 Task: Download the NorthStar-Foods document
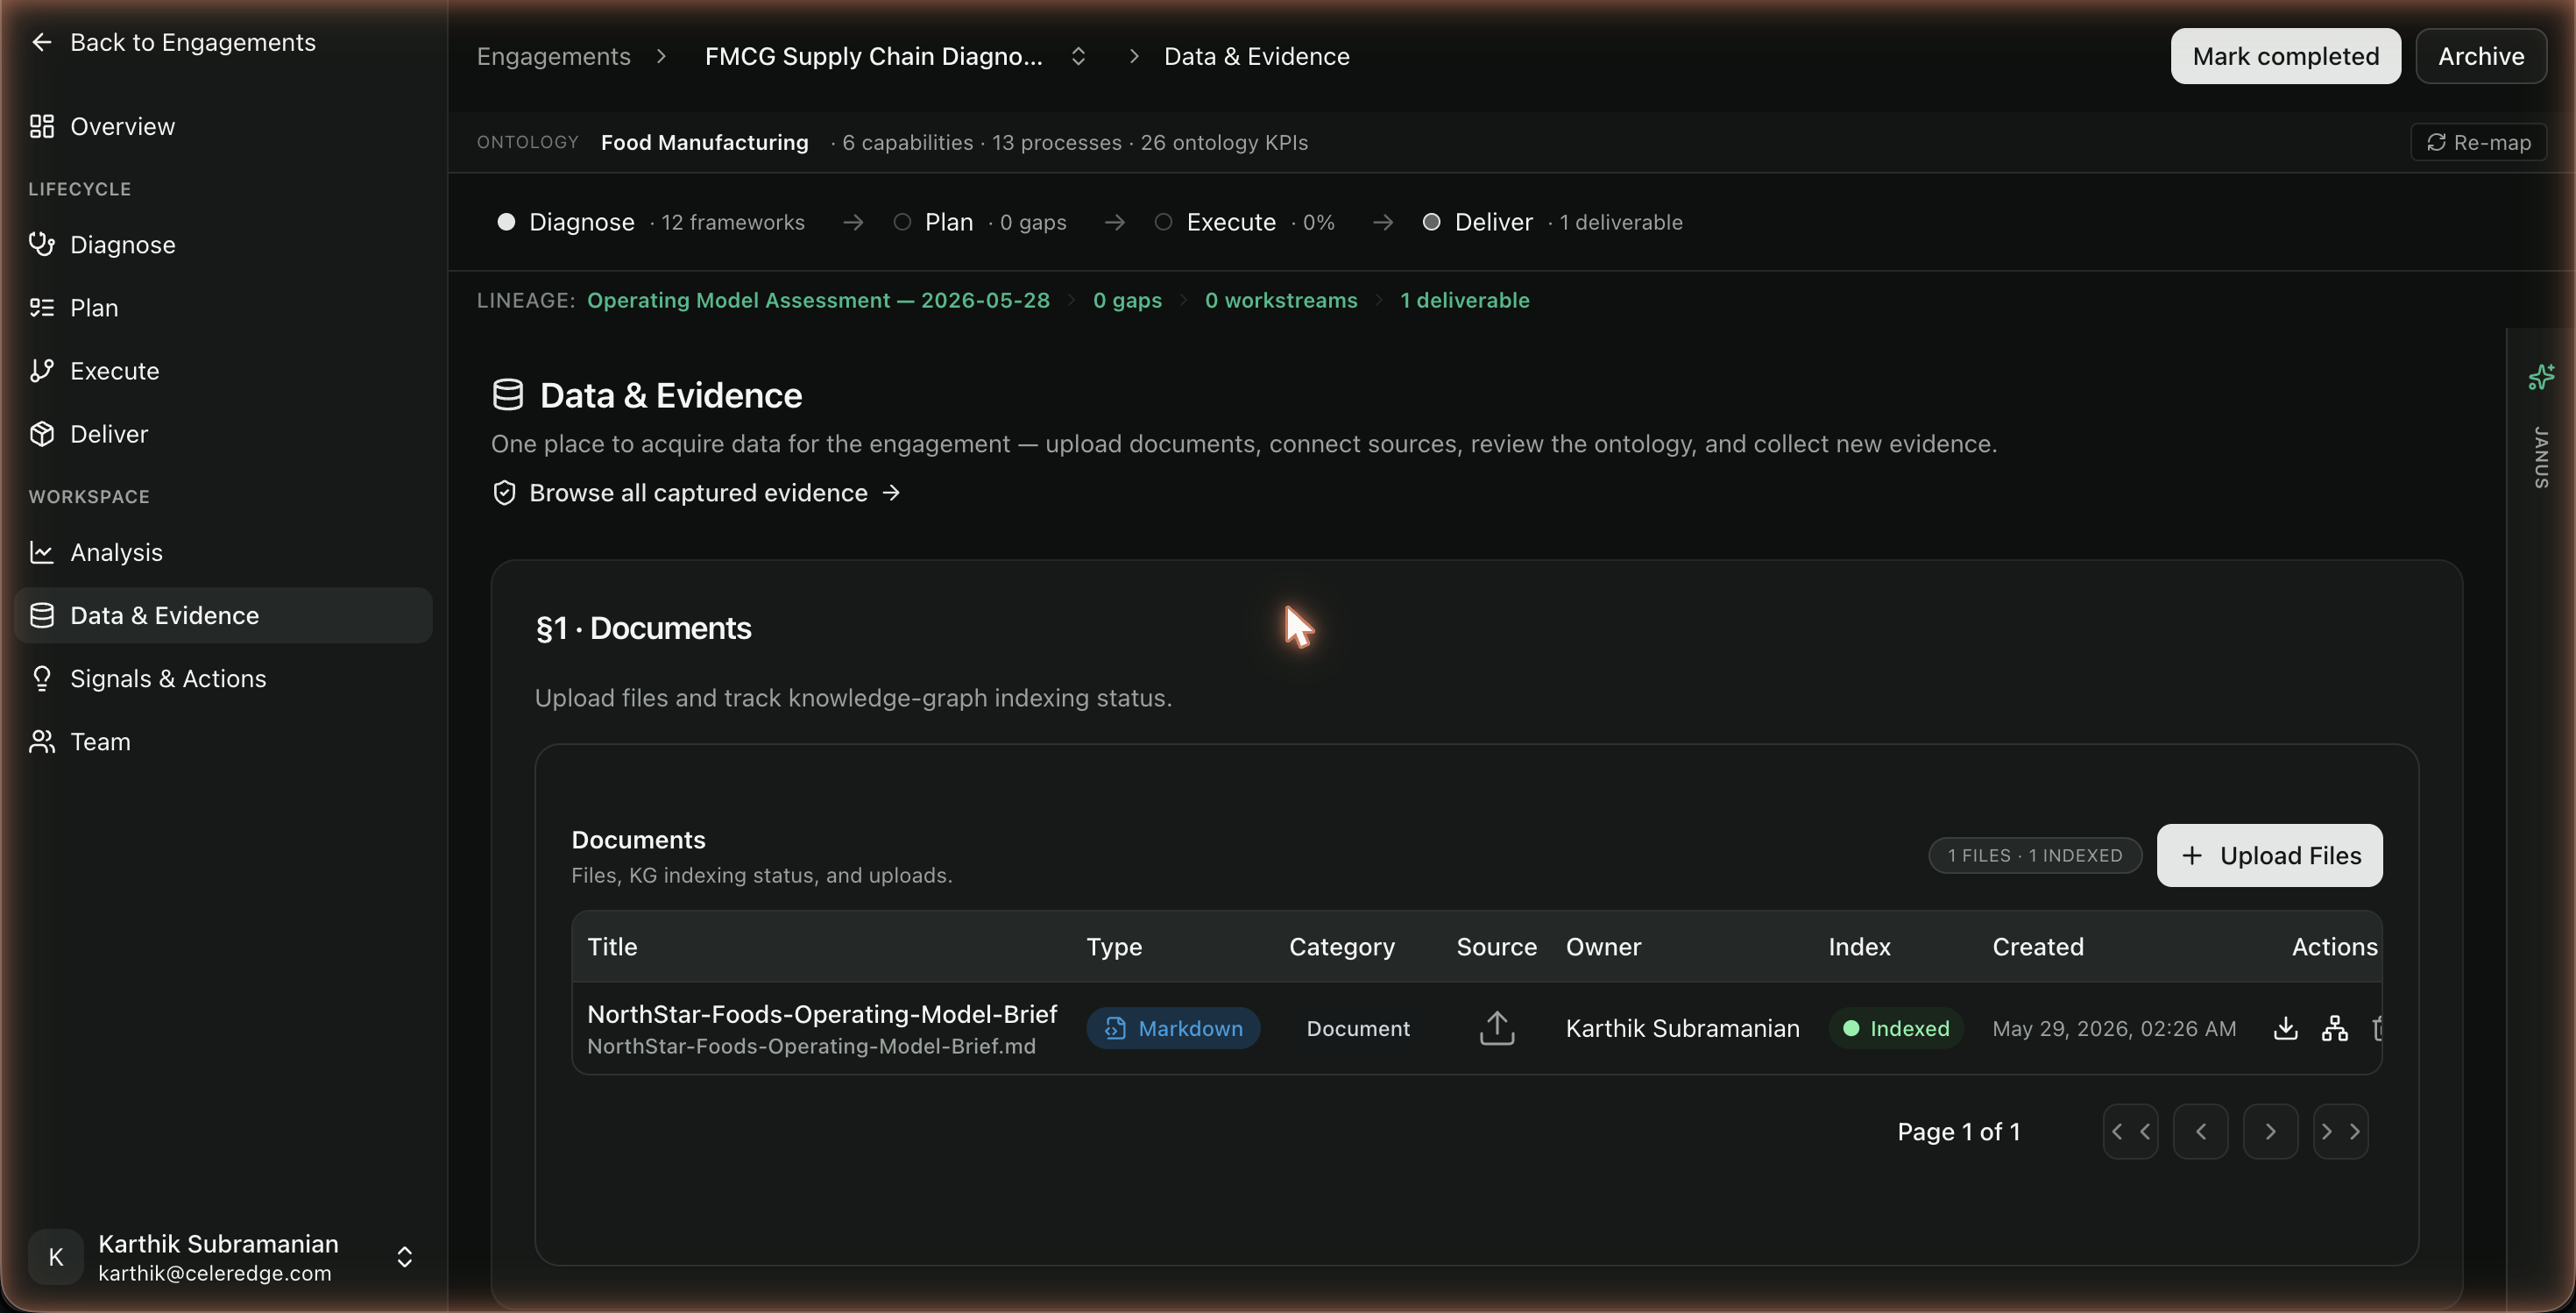(x=2285, y=1028)
